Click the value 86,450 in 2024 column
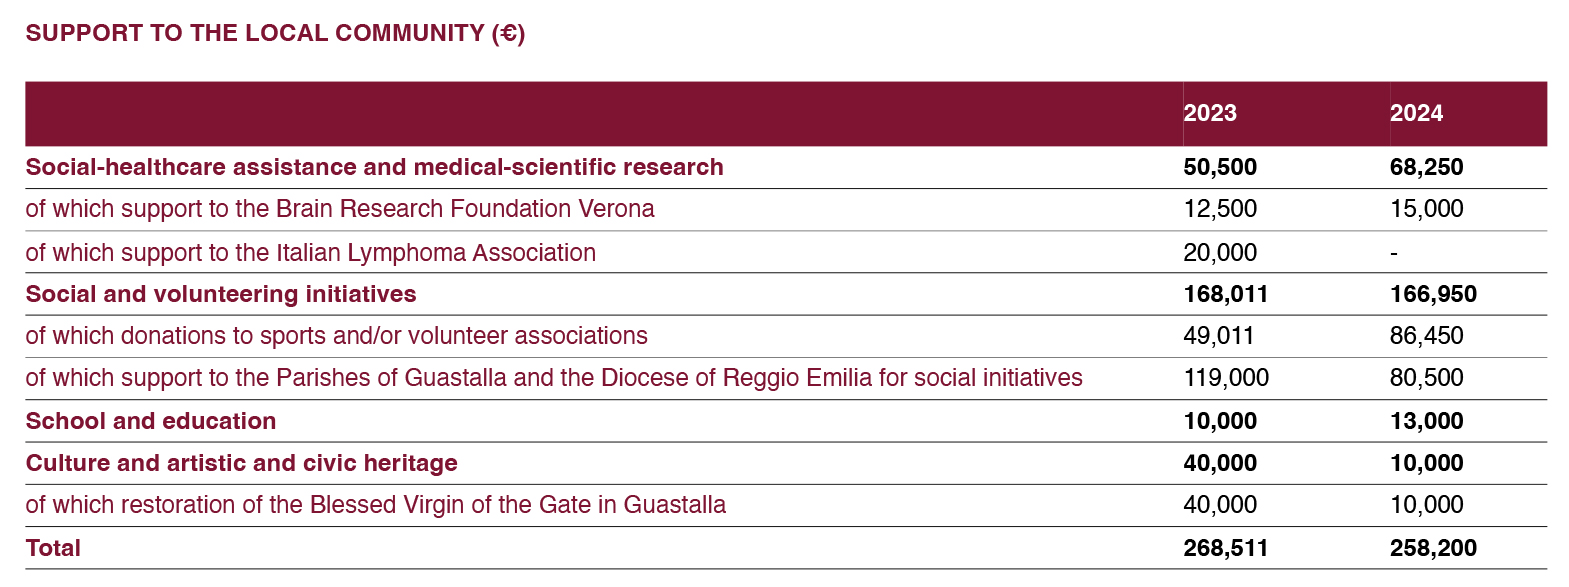This screenshot has height=587, width=1569. 1426,336
